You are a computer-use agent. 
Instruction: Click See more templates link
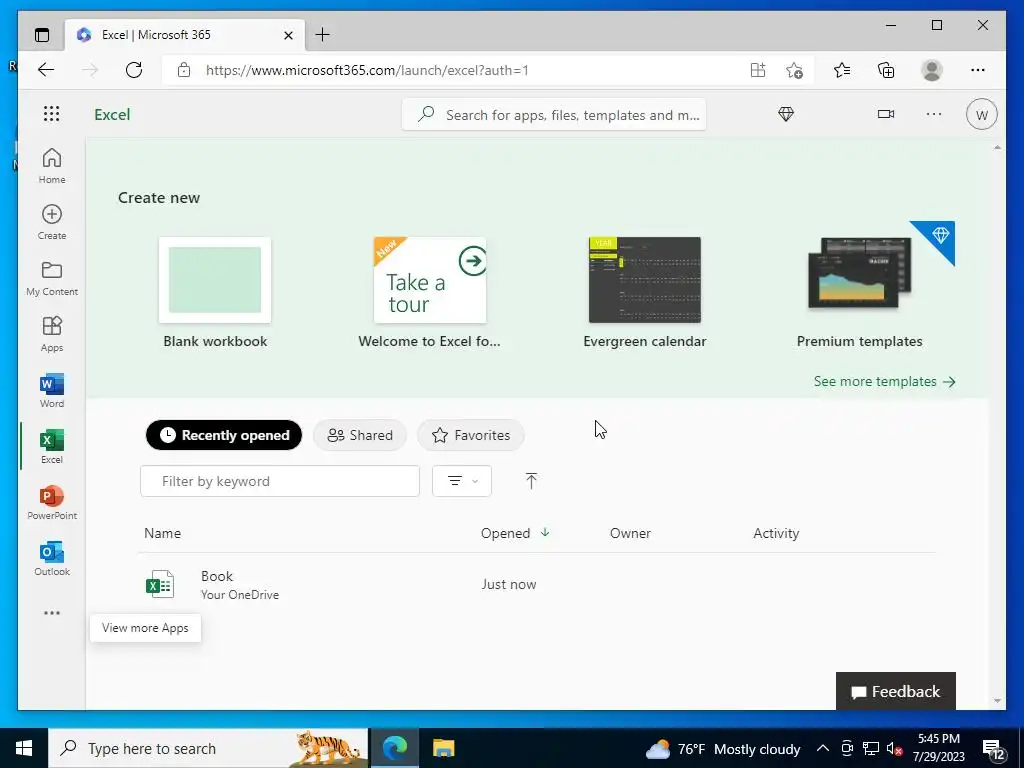coord(884,381)
